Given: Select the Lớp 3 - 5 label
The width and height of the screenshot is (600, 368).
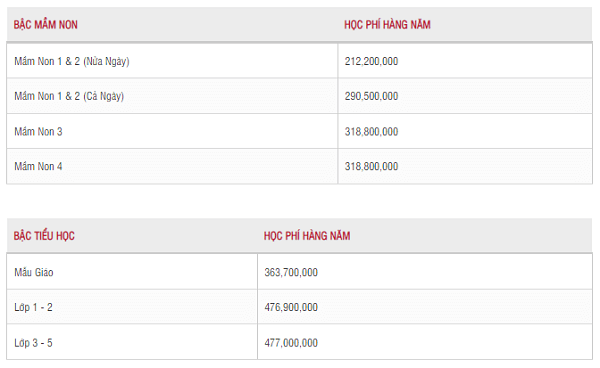Looking at the screenshot, I should click(x=33, y=343).
